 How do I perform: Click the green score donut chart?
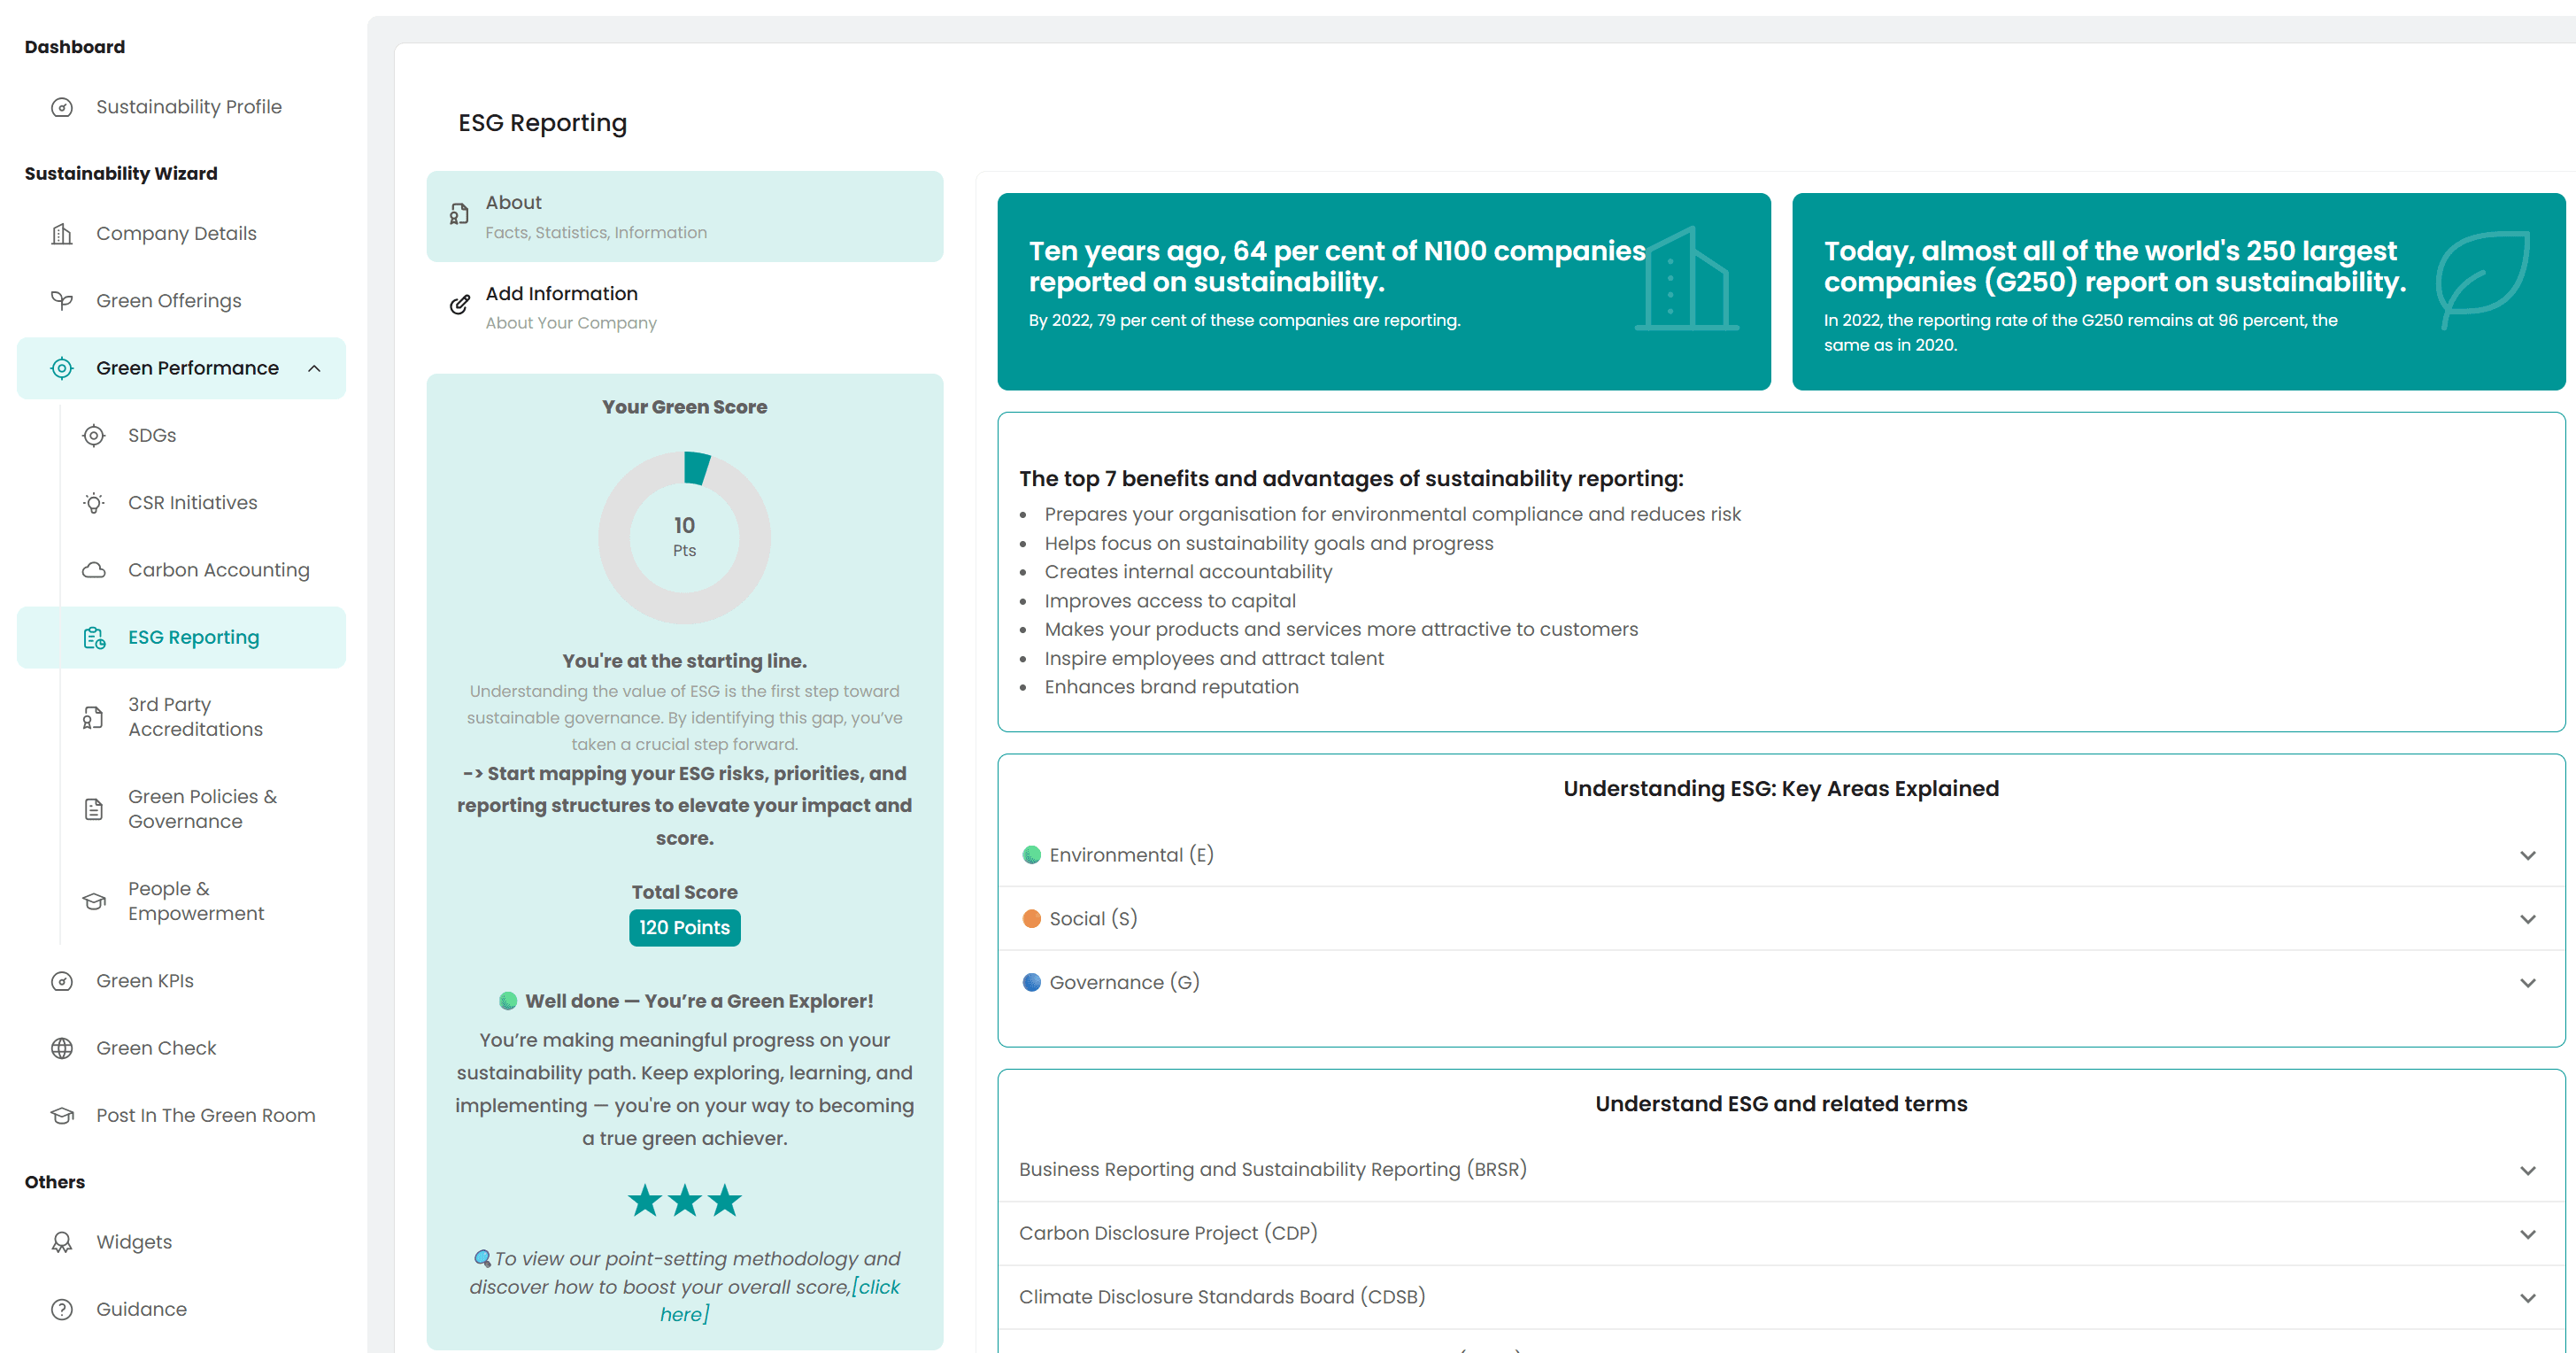684,538
